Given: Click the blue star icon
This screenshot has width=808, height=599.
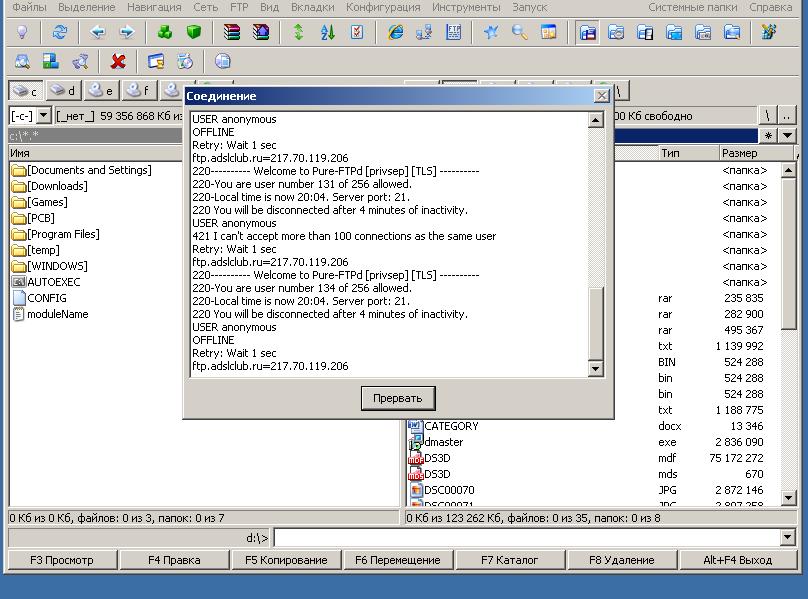Looking at the screenshot, I should 491,32.
